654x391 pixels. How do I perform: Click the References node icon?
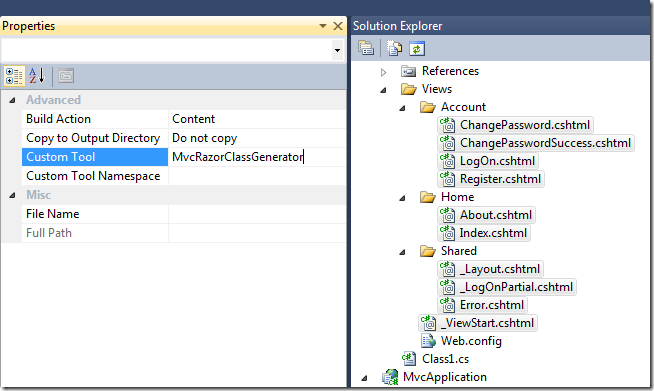[408, 72]
